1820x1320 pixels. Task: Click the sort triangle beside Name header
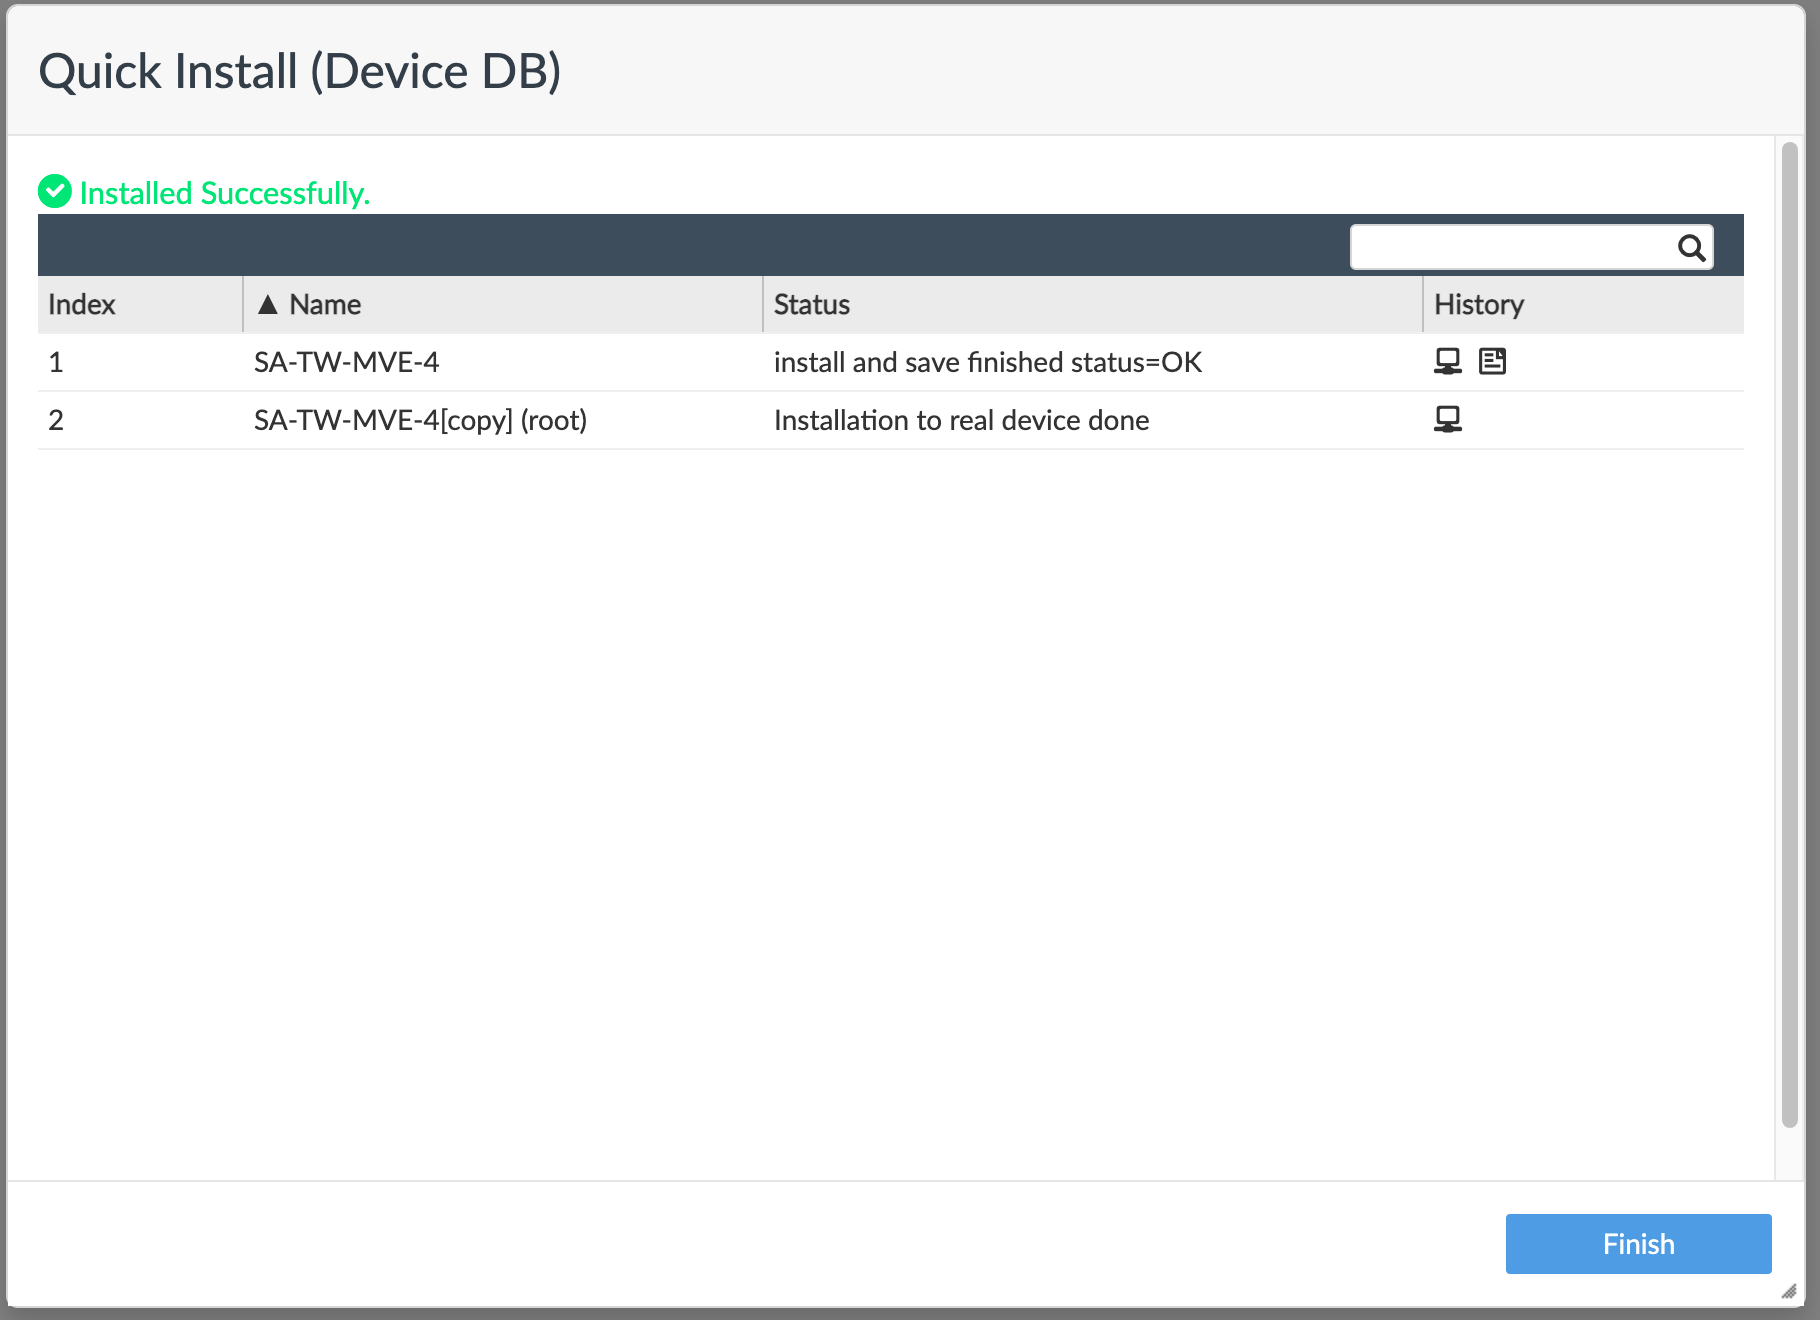268,304
